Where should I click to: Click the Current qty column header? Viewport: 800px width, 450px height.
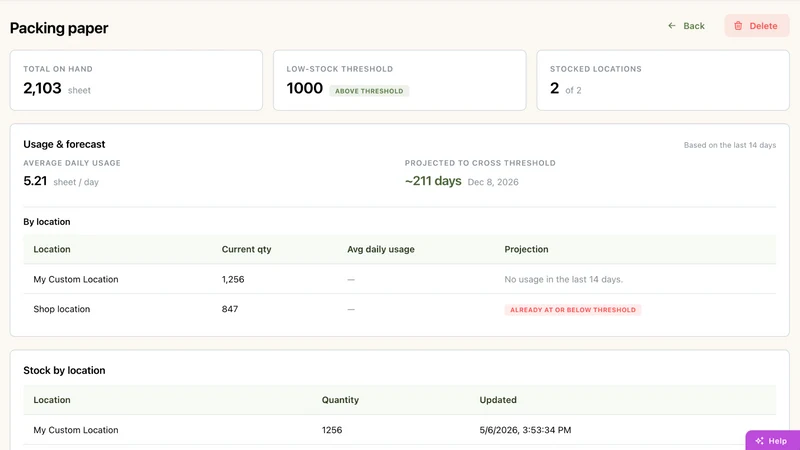[x=246, y=249]
